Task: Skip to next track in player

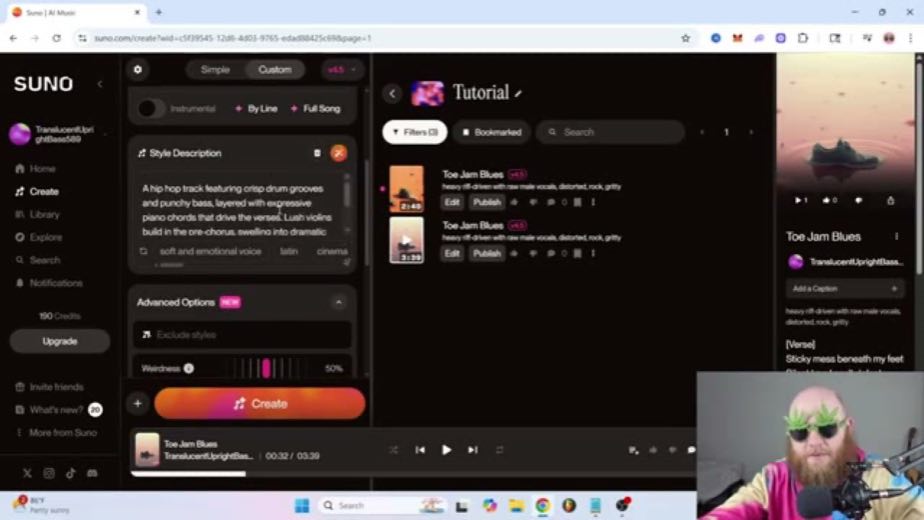Action: 473,450
